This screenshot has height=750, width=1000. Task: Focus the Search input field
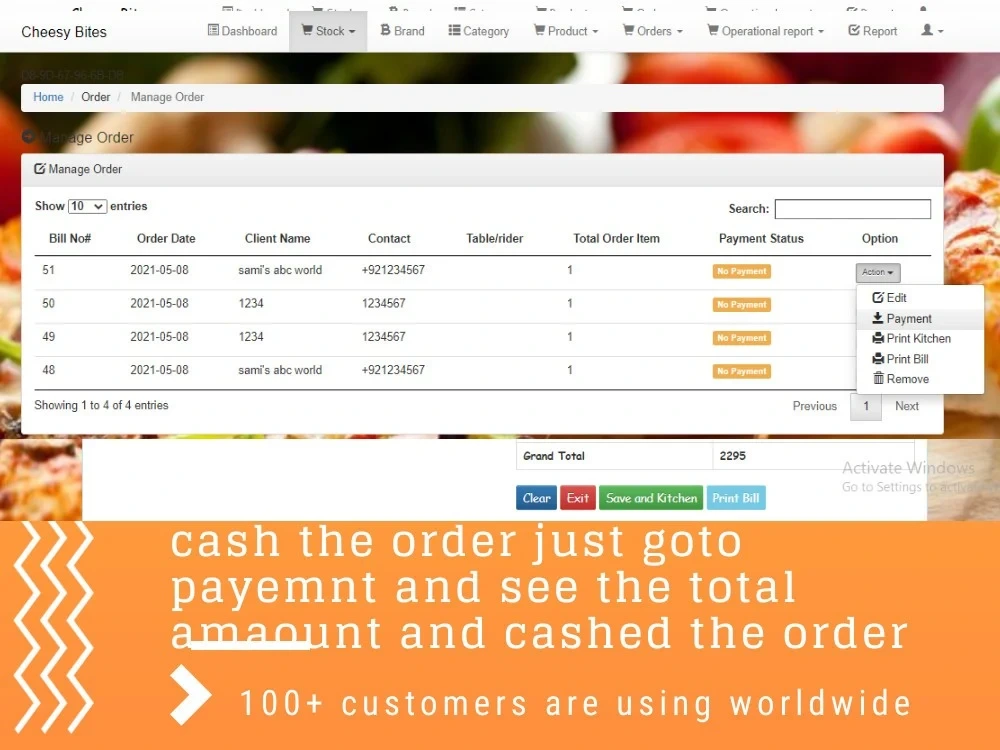tap(853, 209)
